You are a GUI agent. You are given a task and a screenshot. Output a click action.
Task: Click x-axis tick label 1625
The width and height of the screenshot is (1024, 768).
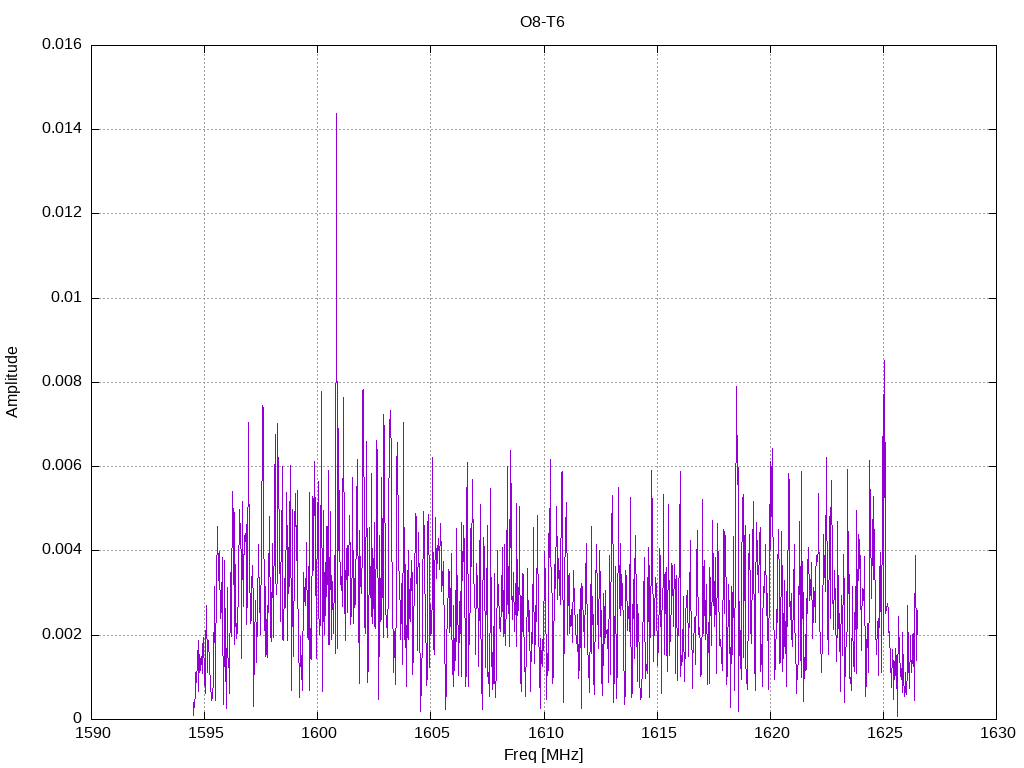click(x=884, y=733)
